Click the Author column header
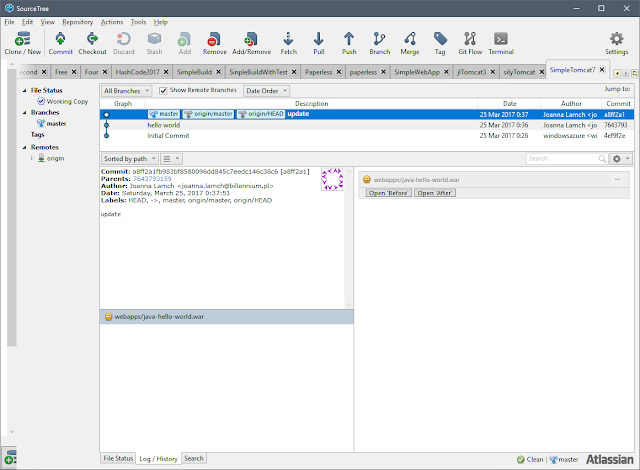 point(571,104)
